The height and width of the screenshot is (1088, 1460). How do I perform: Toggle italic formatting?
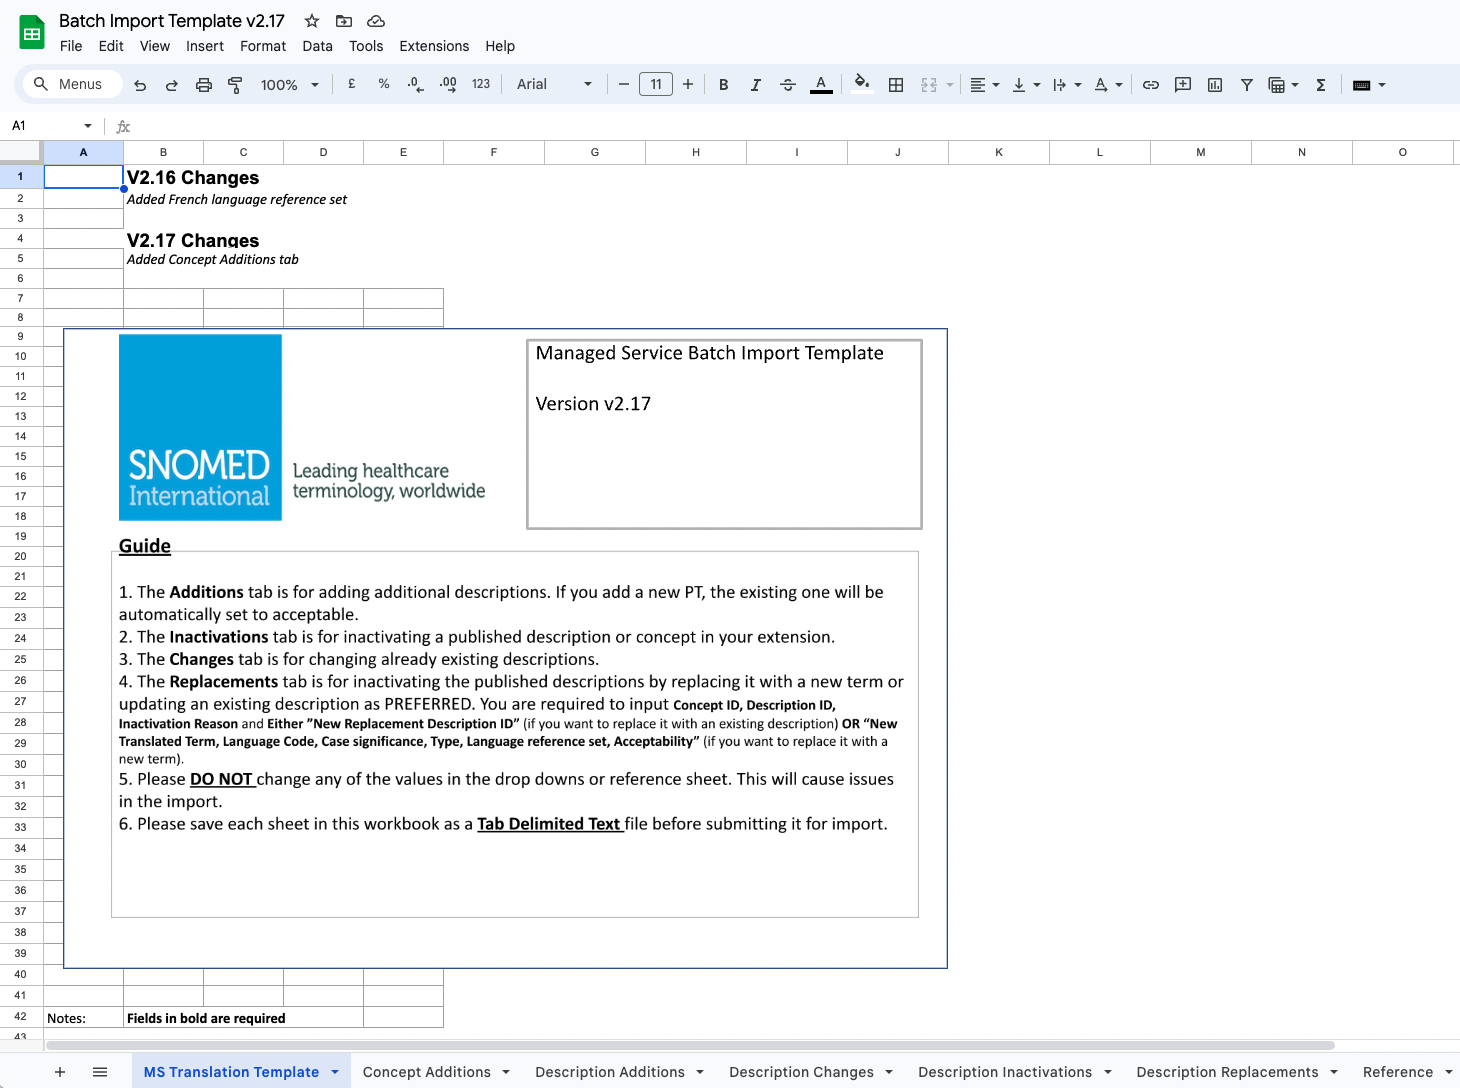pyautogui.click(x=756, y=85)
